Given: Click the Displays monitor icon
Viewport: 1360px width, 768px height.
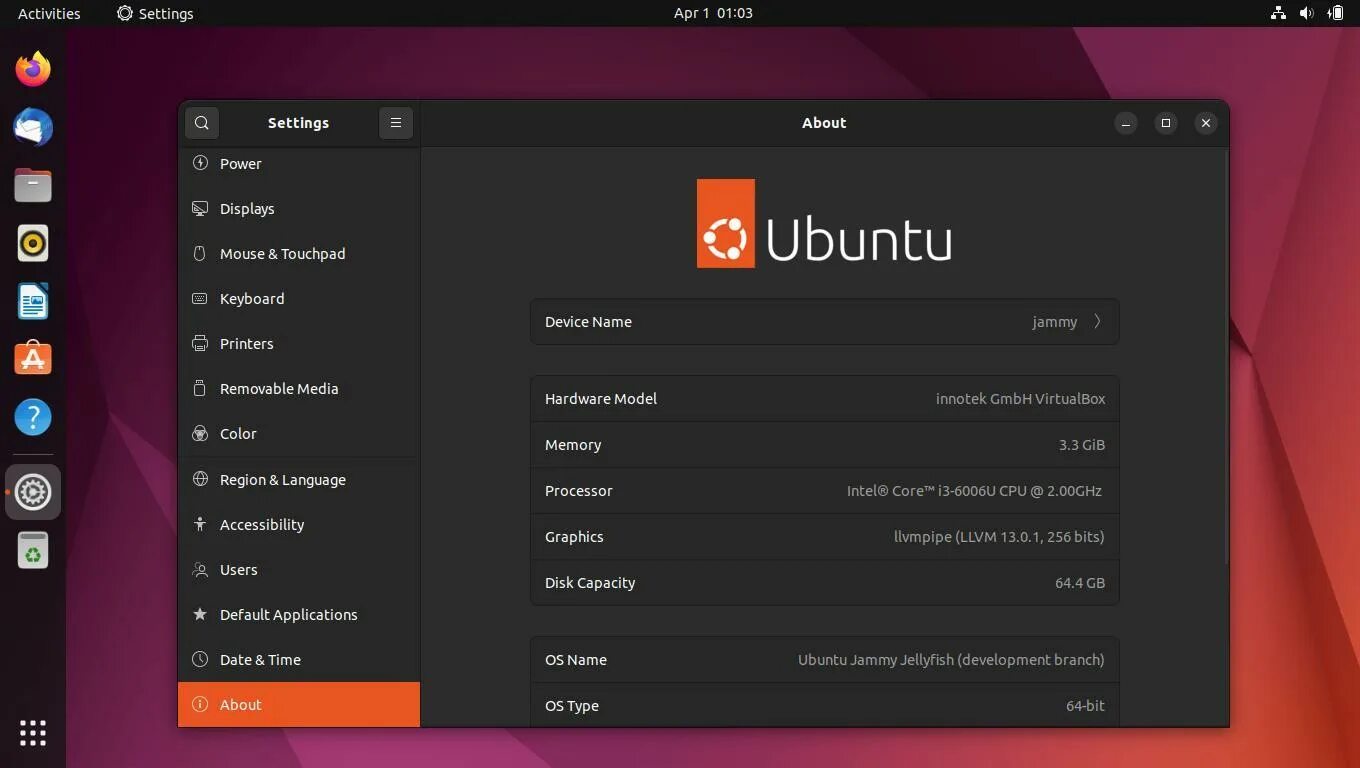Looking at the screenshot, I should point(200,208).
